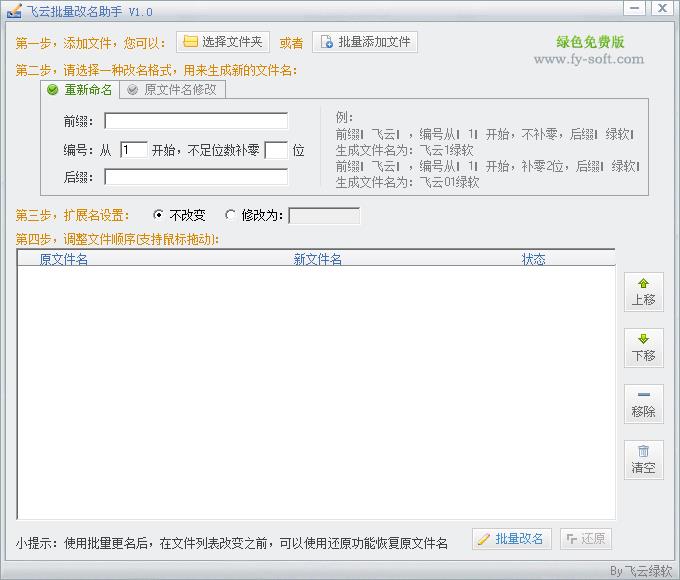Start renaming with 批量改名 button

click(x=512, y=539)
